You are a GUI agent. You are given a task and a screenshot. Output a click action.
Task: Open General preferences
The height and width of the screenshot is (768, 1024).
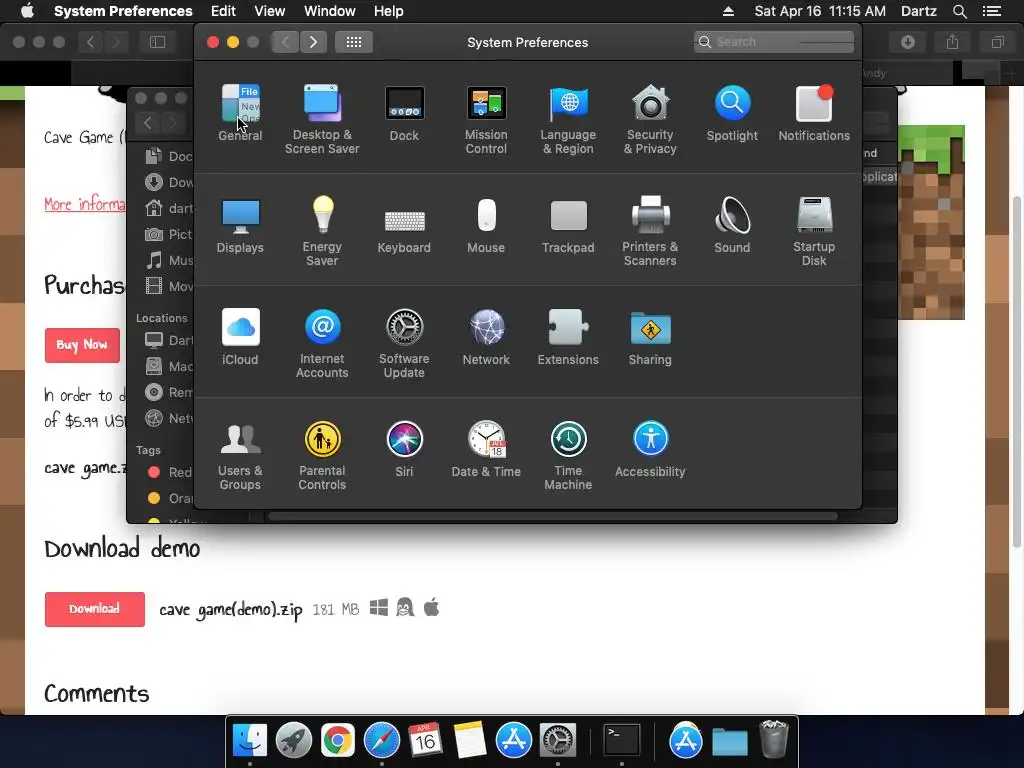coord(240,113)
